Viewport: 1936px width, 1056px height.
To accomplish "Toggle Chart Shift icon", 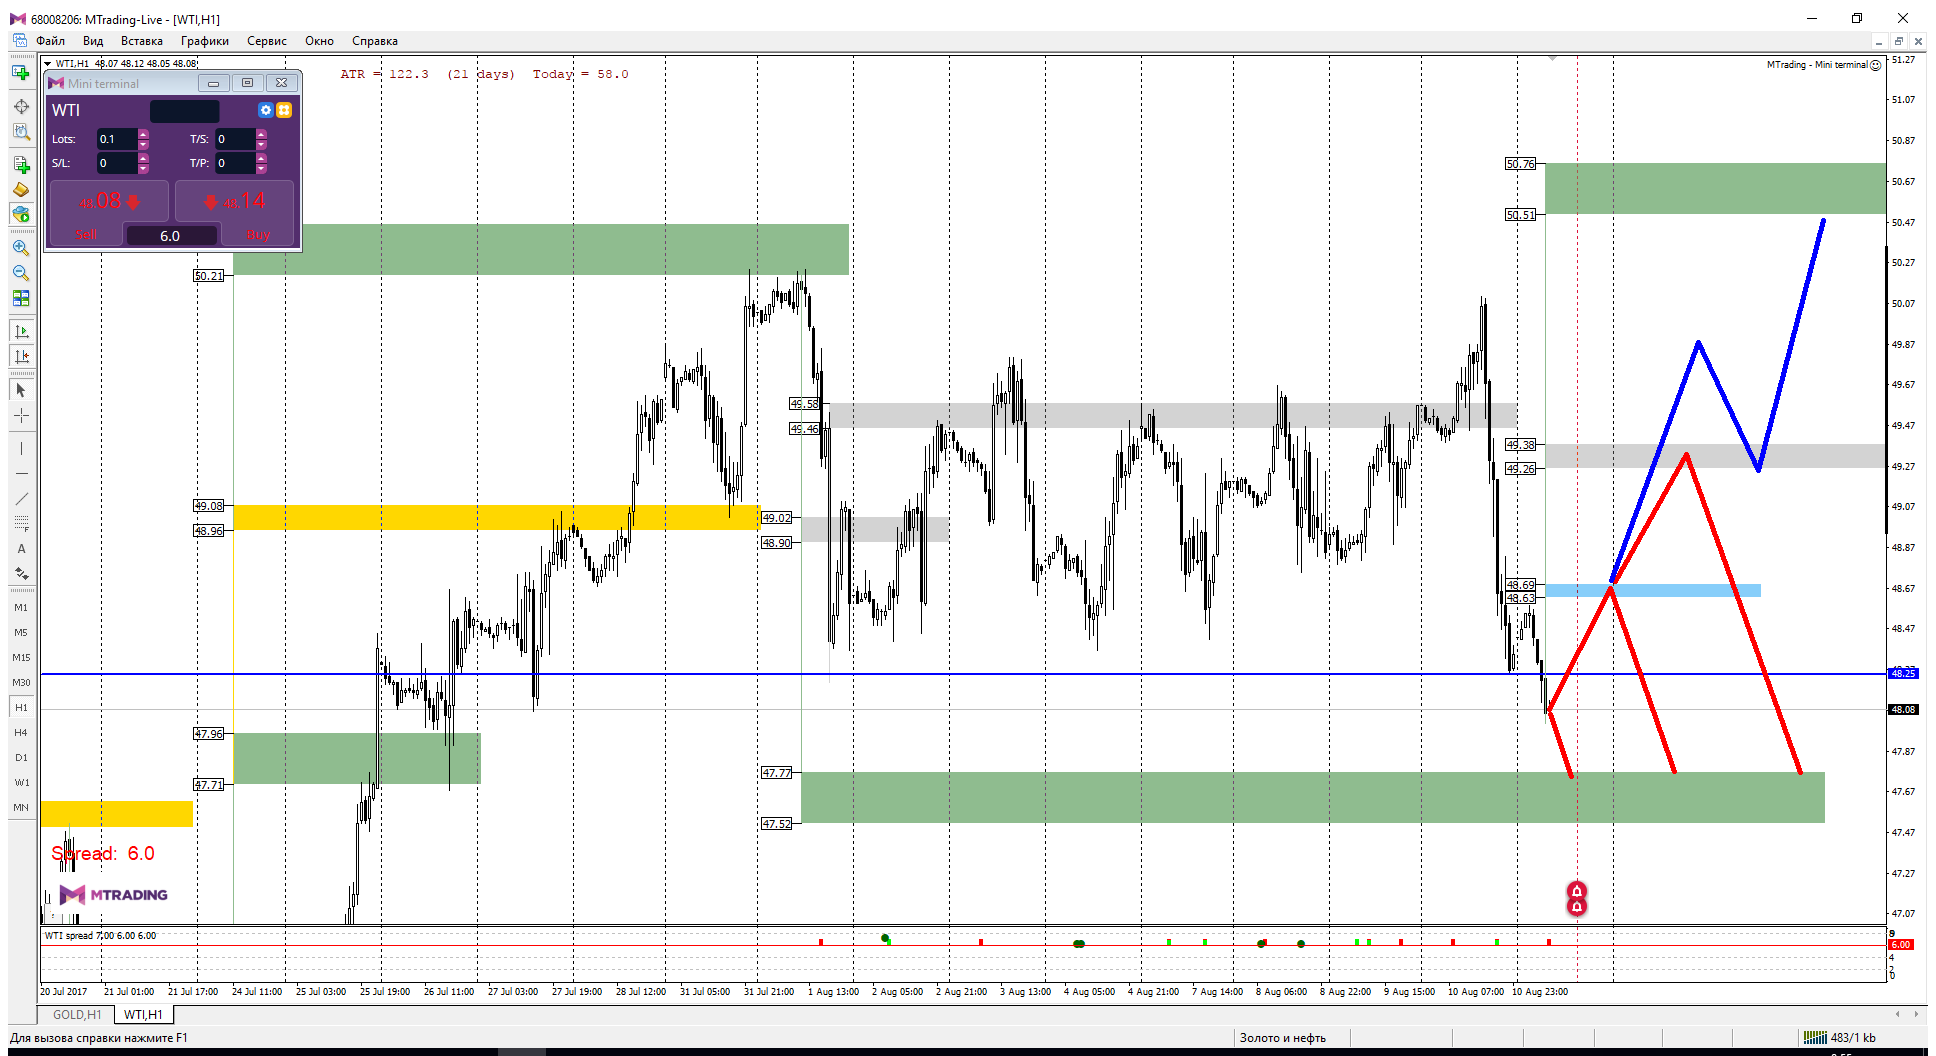I will pos(21,356).
